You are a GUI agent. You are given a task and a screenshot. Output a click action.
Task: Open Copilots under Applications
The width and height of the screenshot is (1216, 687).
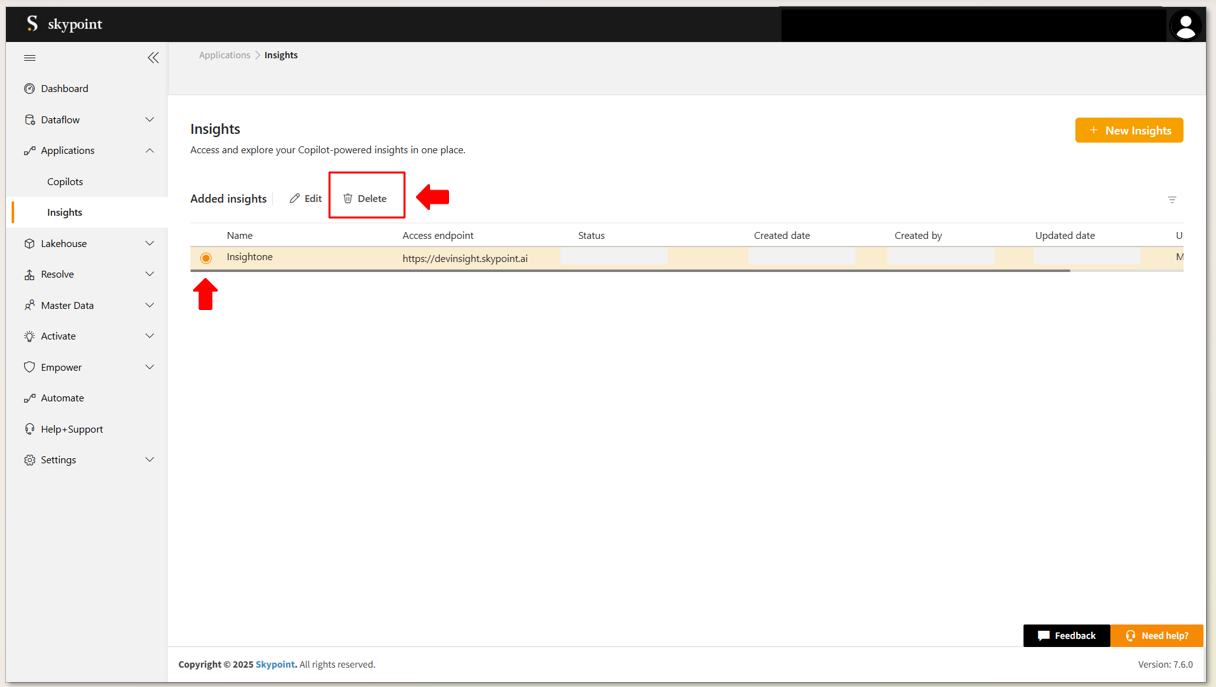point(65,182)
